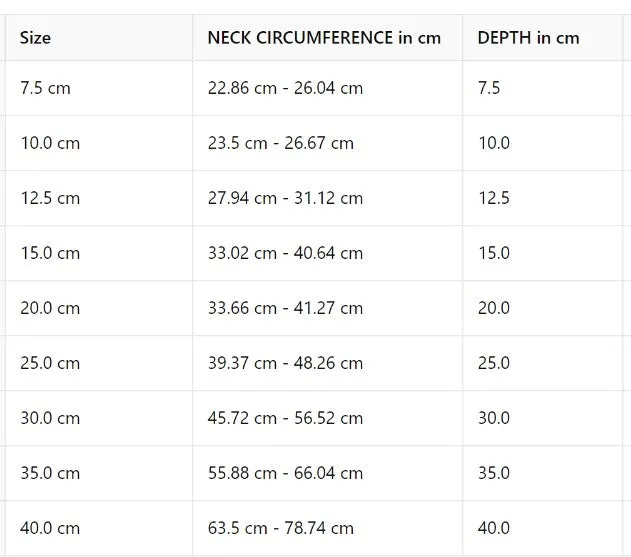The height and width of the screenshot is (557, 631).
Task: Select the 30.0 cm size cell
Action: (x=99, y=418)
